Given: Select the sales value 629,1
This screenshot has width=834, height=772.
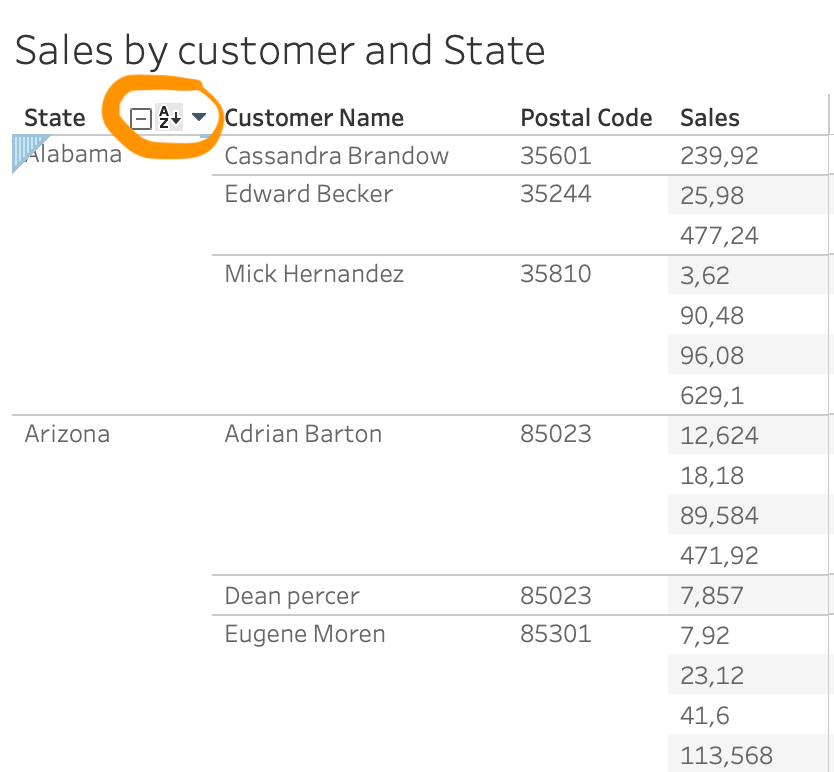Looking at the screenshot, I should coord(712,395).
